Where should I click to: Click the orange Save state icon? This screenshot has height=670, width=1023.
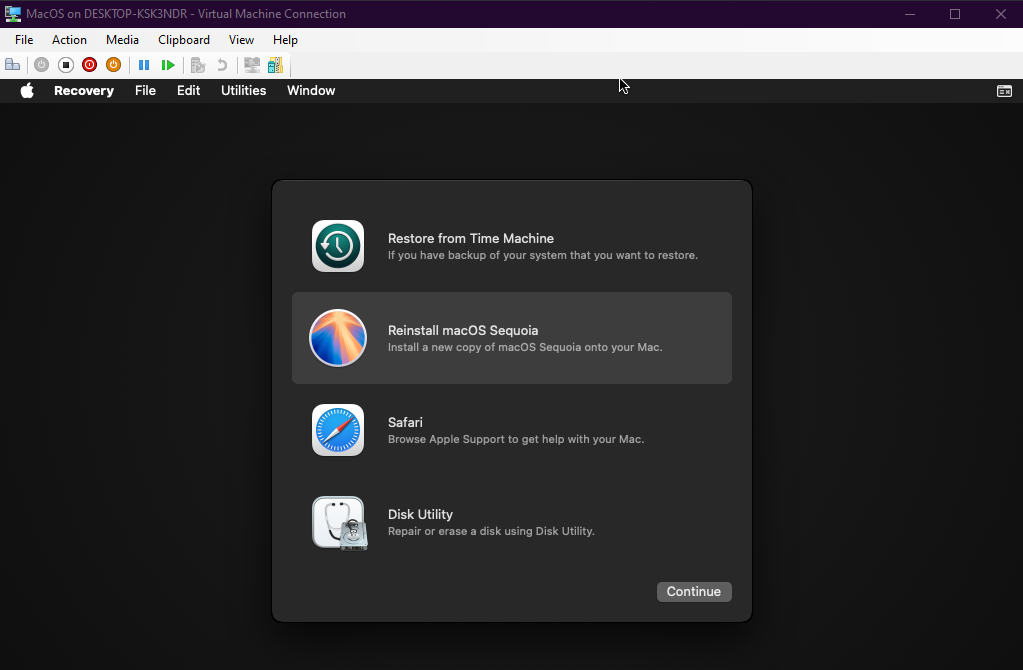[113, 65]
